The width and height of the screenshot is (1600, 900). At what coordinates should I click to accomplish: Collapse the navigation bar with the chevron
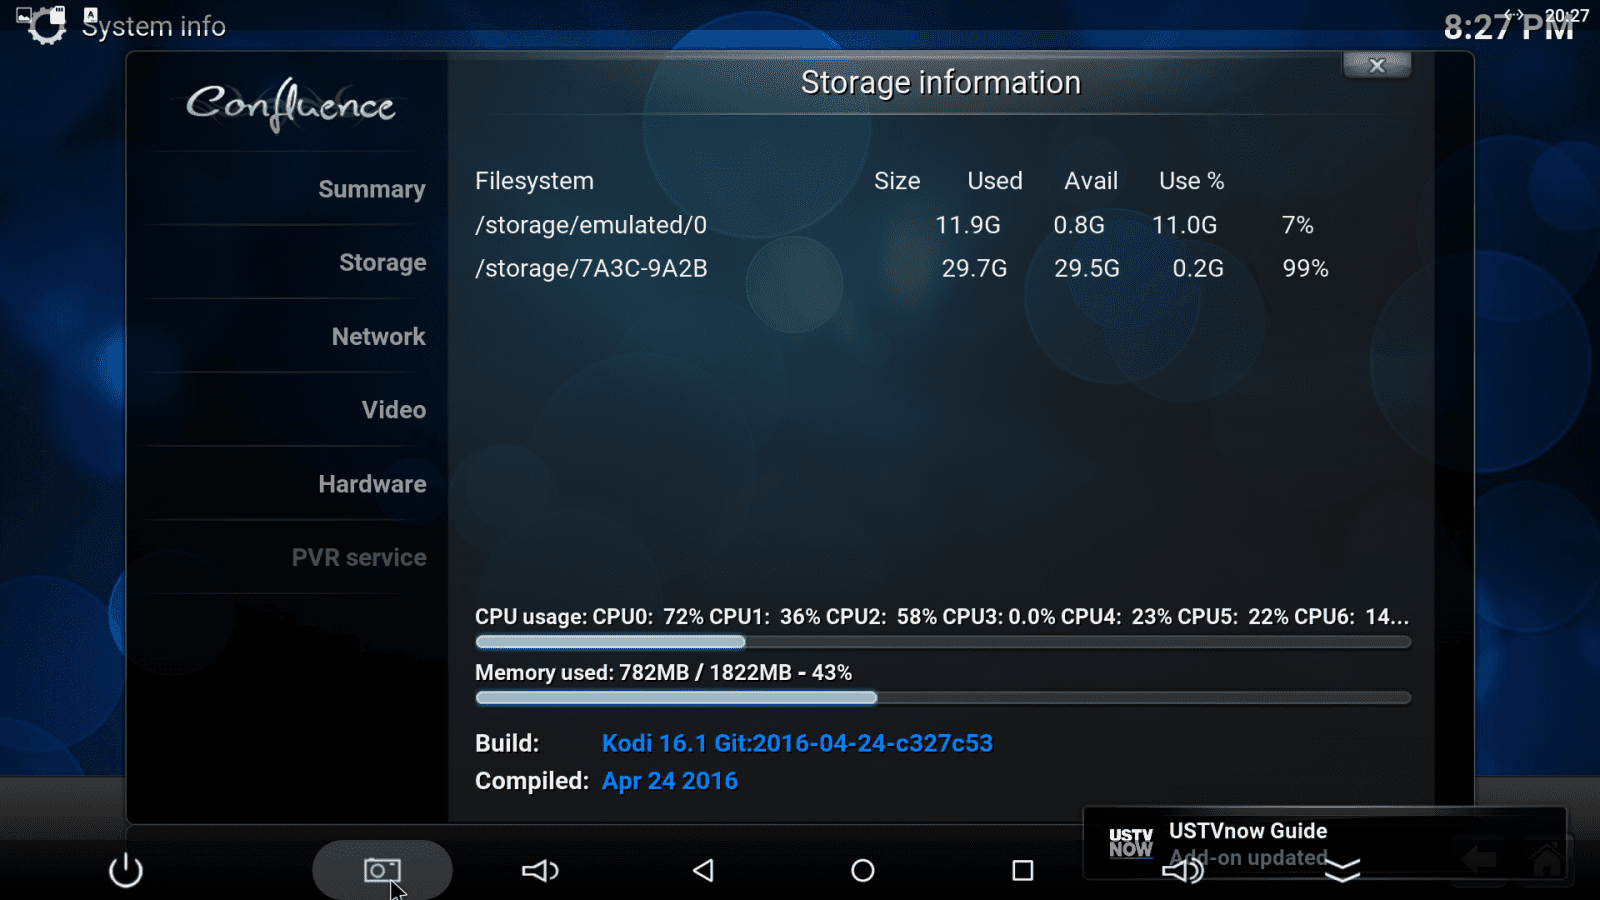point(1345,870)
